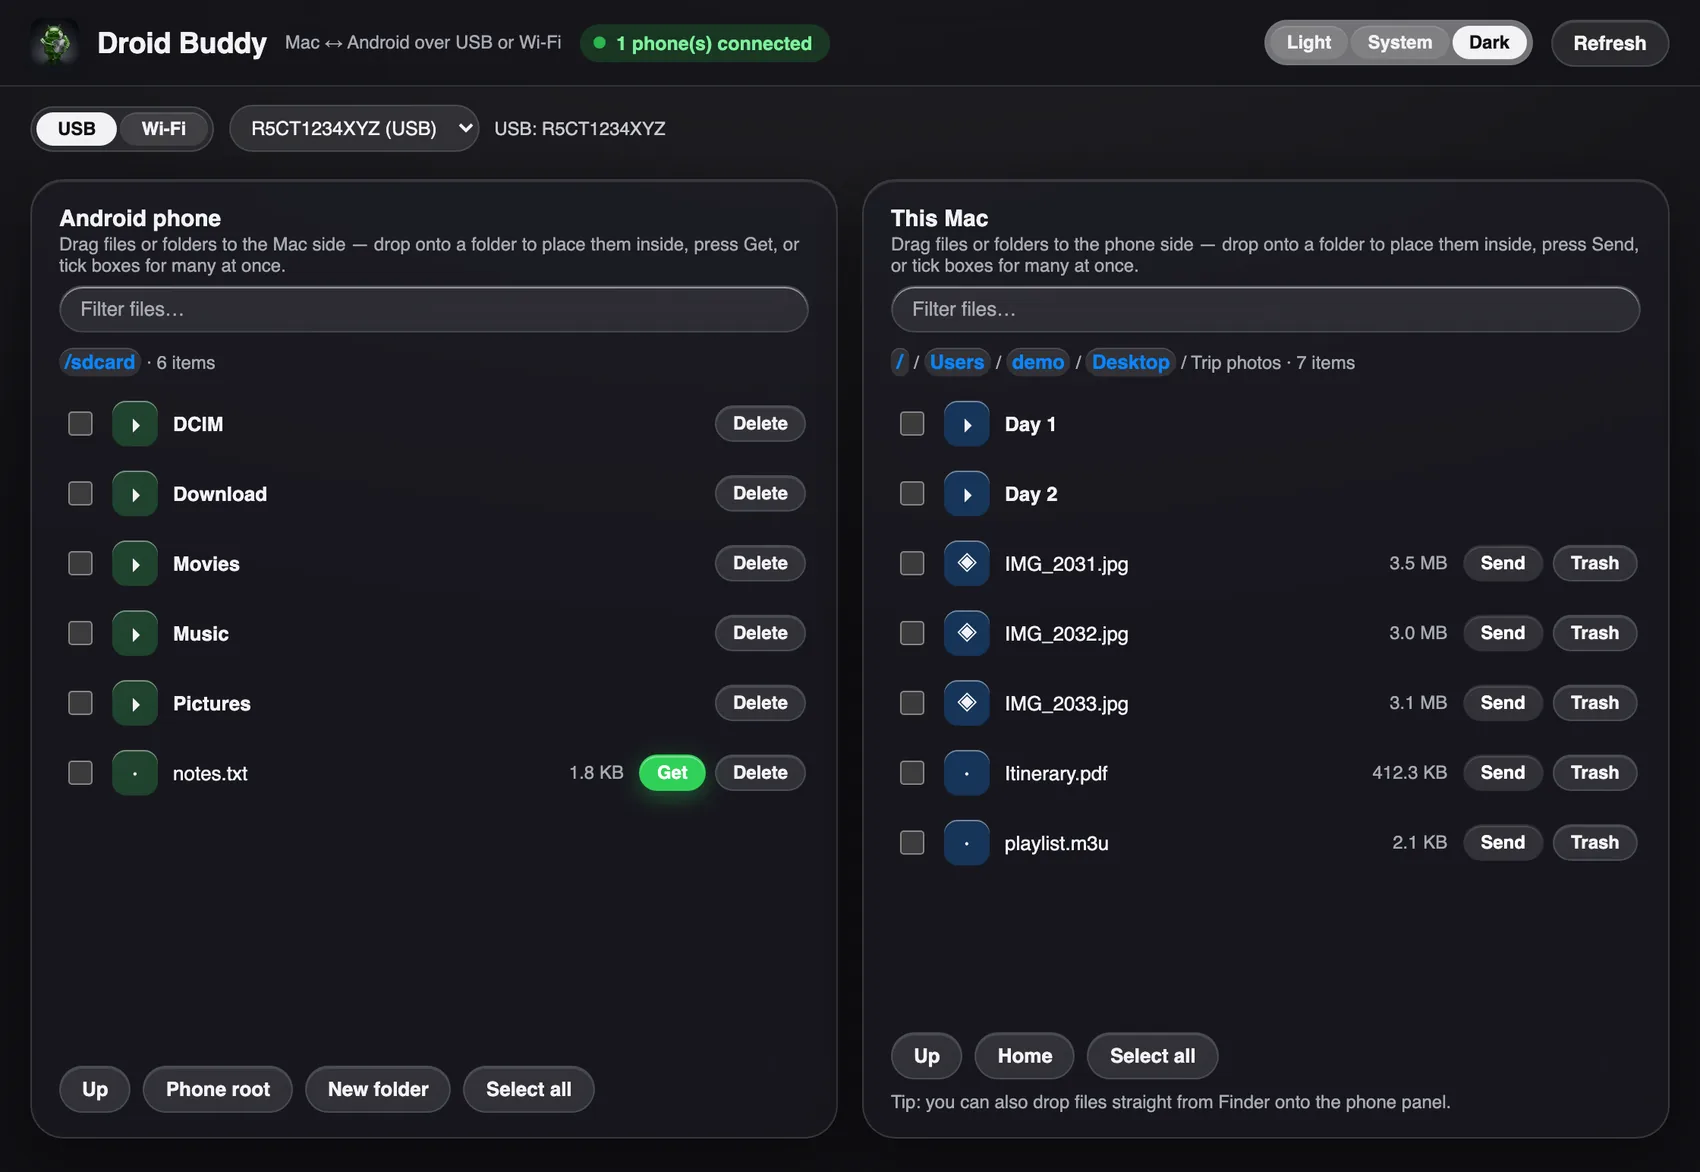Switch to the Light theme

point(1308,43)
